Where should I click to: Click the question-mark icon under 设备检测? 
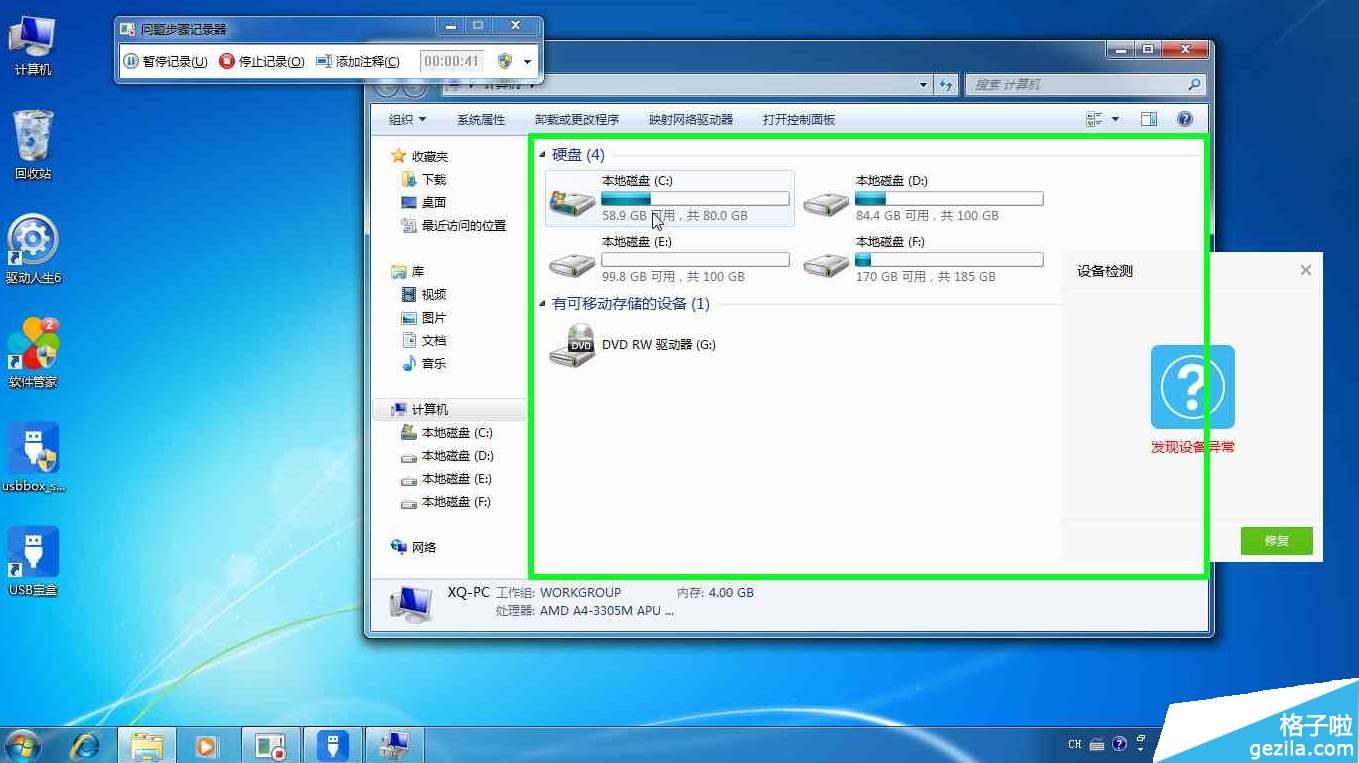coord(1192,387)
